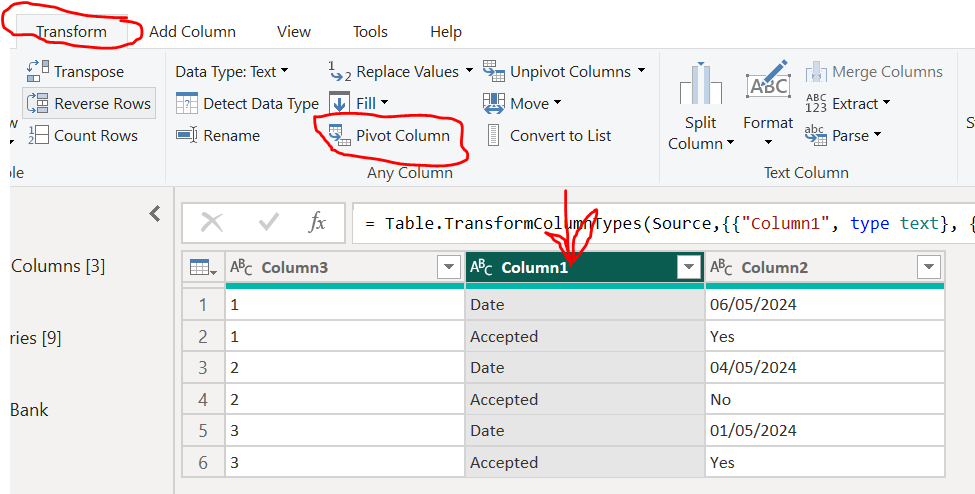Open the Replace Values dropdown arrow

point(469,71)
